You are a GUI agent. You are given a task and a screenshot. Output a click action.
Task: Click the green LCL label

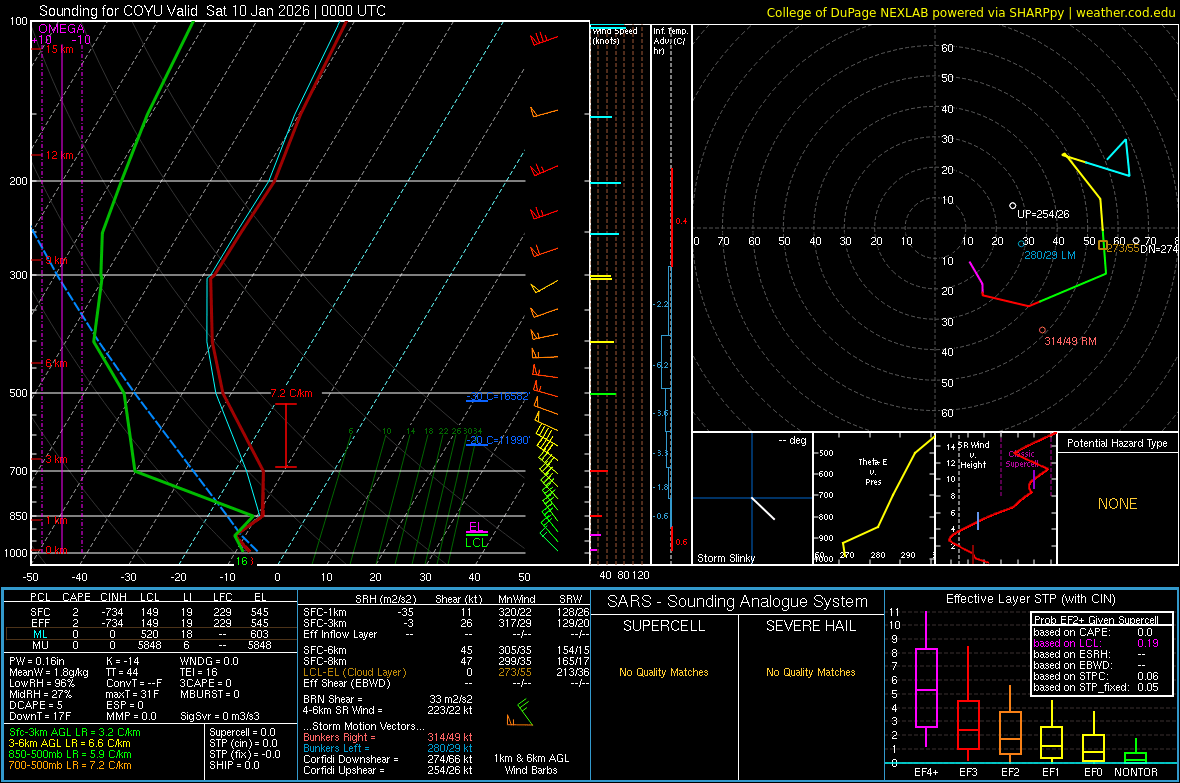[x=476, y=542]
